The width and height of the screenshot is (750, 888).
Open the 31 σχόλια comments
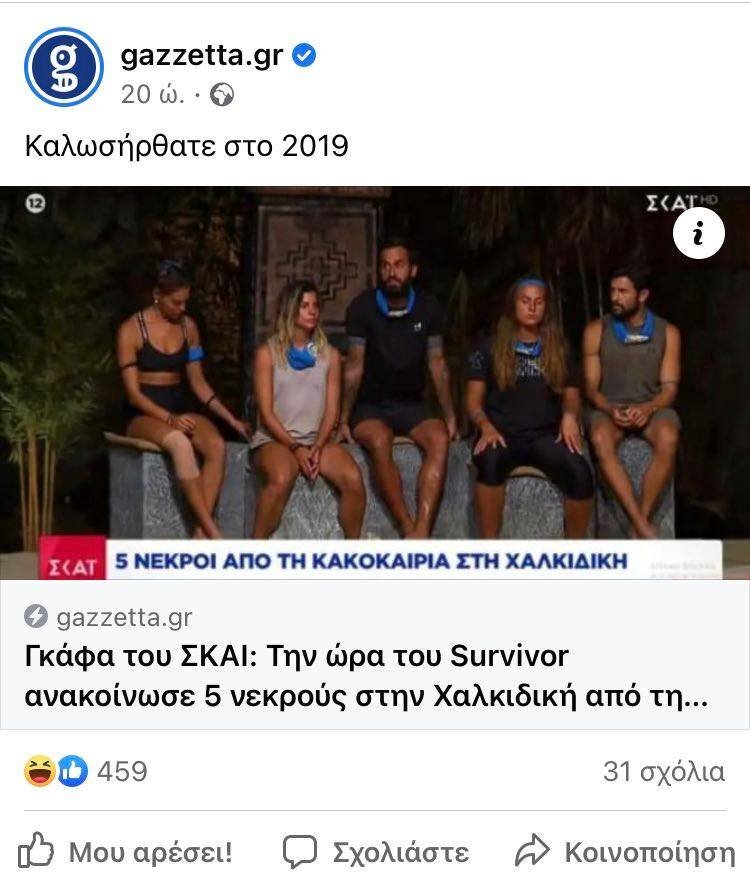tap(664, 771)
